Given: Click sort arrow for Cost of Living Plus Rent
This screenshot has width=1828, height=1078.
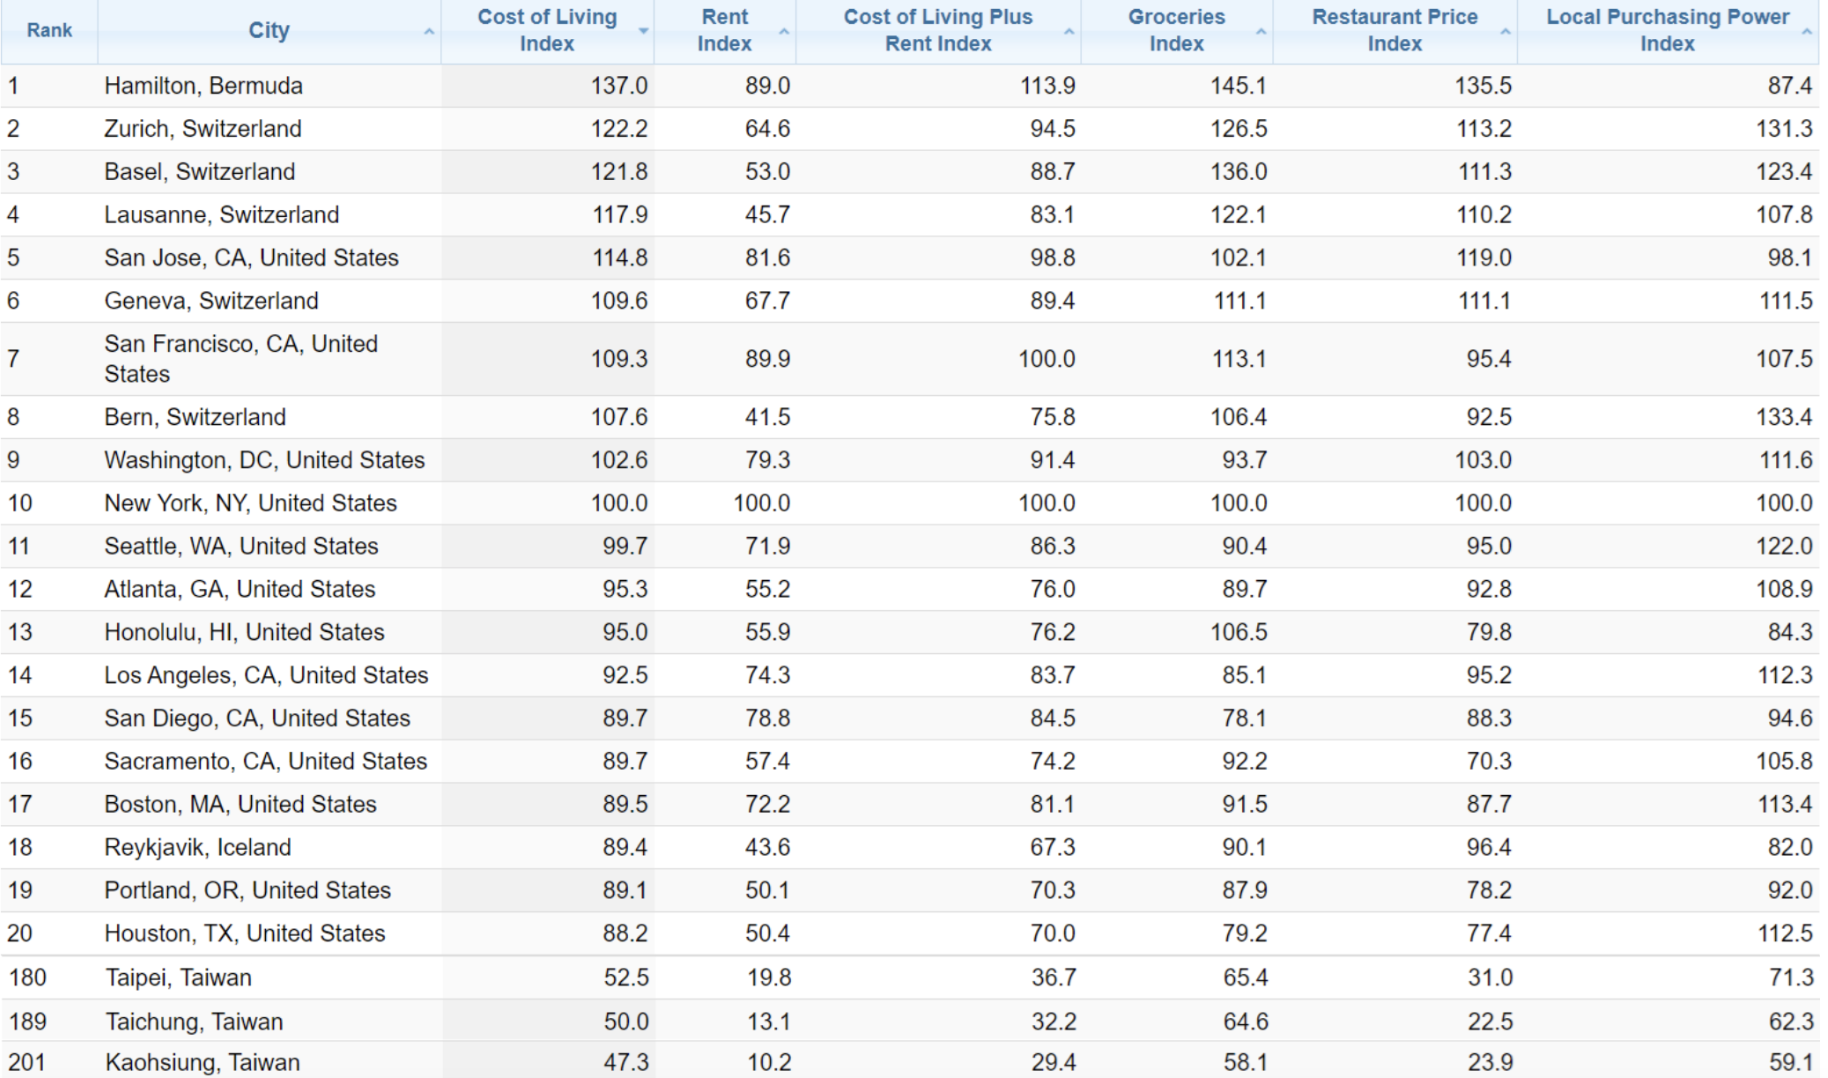Looking at the screenshot, I should tap(1069, 32).
